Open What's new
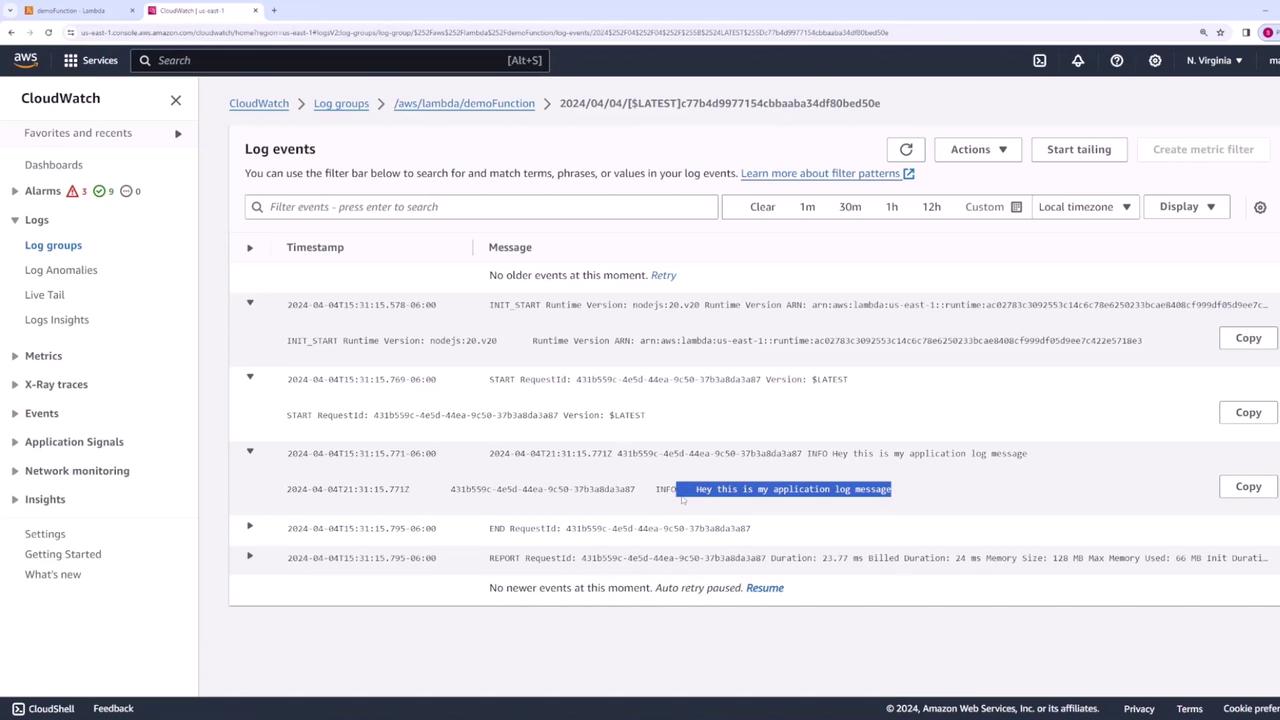 tap(53, 574)
